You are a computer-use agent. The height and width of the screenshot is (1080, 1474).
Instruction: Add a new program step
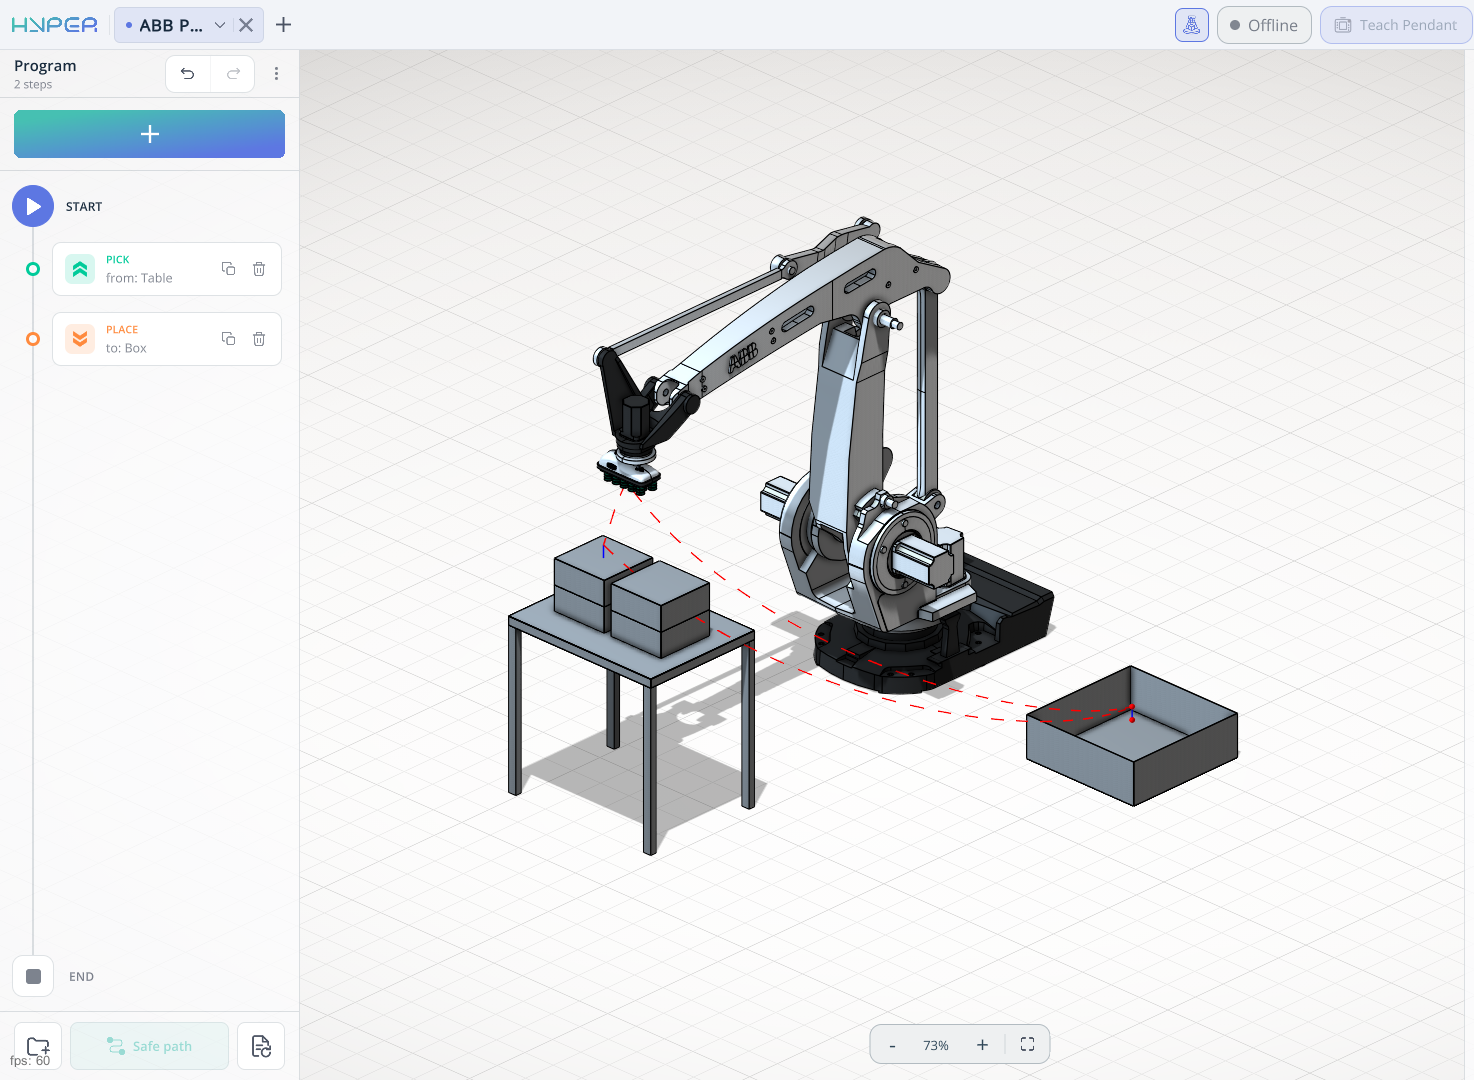click(x=149, y=134)
